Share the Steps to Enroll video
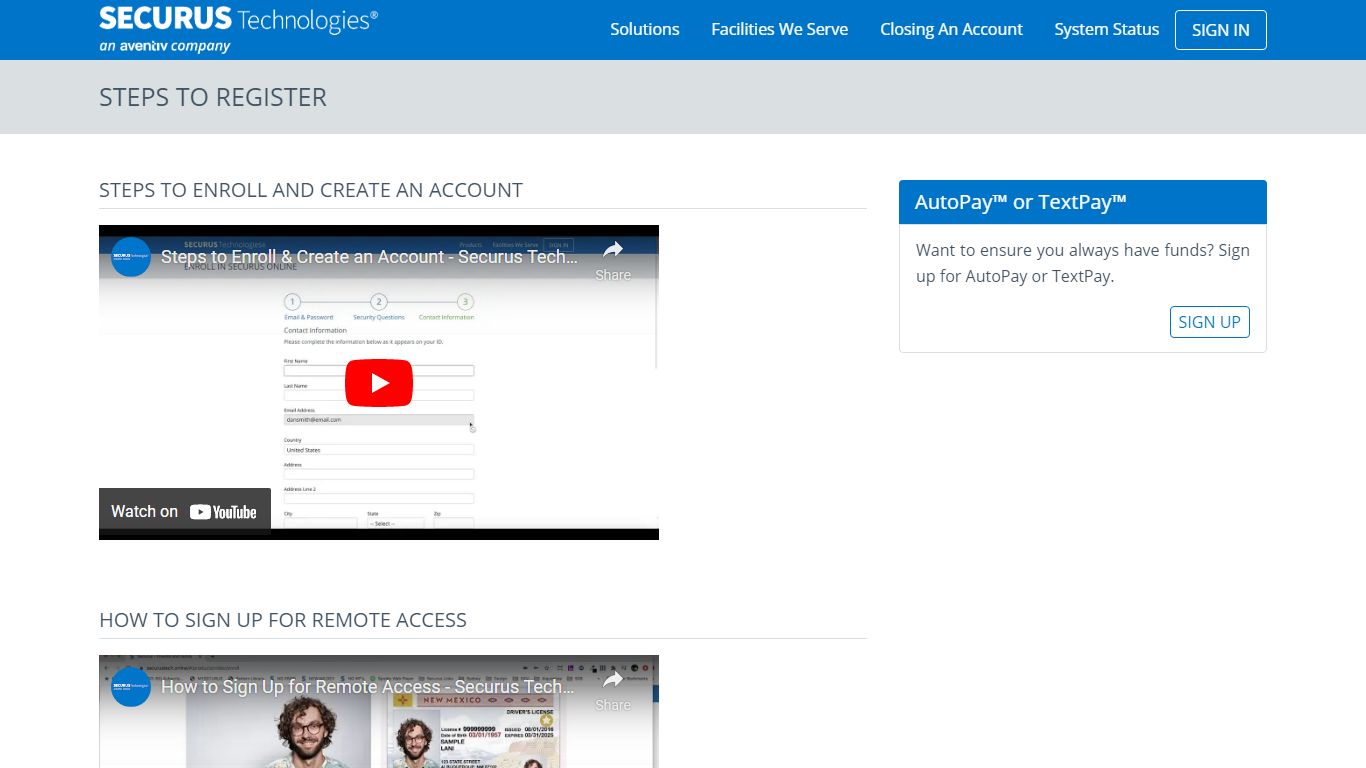The width and height of the screenshot is (1366, 768). point(613,260)
